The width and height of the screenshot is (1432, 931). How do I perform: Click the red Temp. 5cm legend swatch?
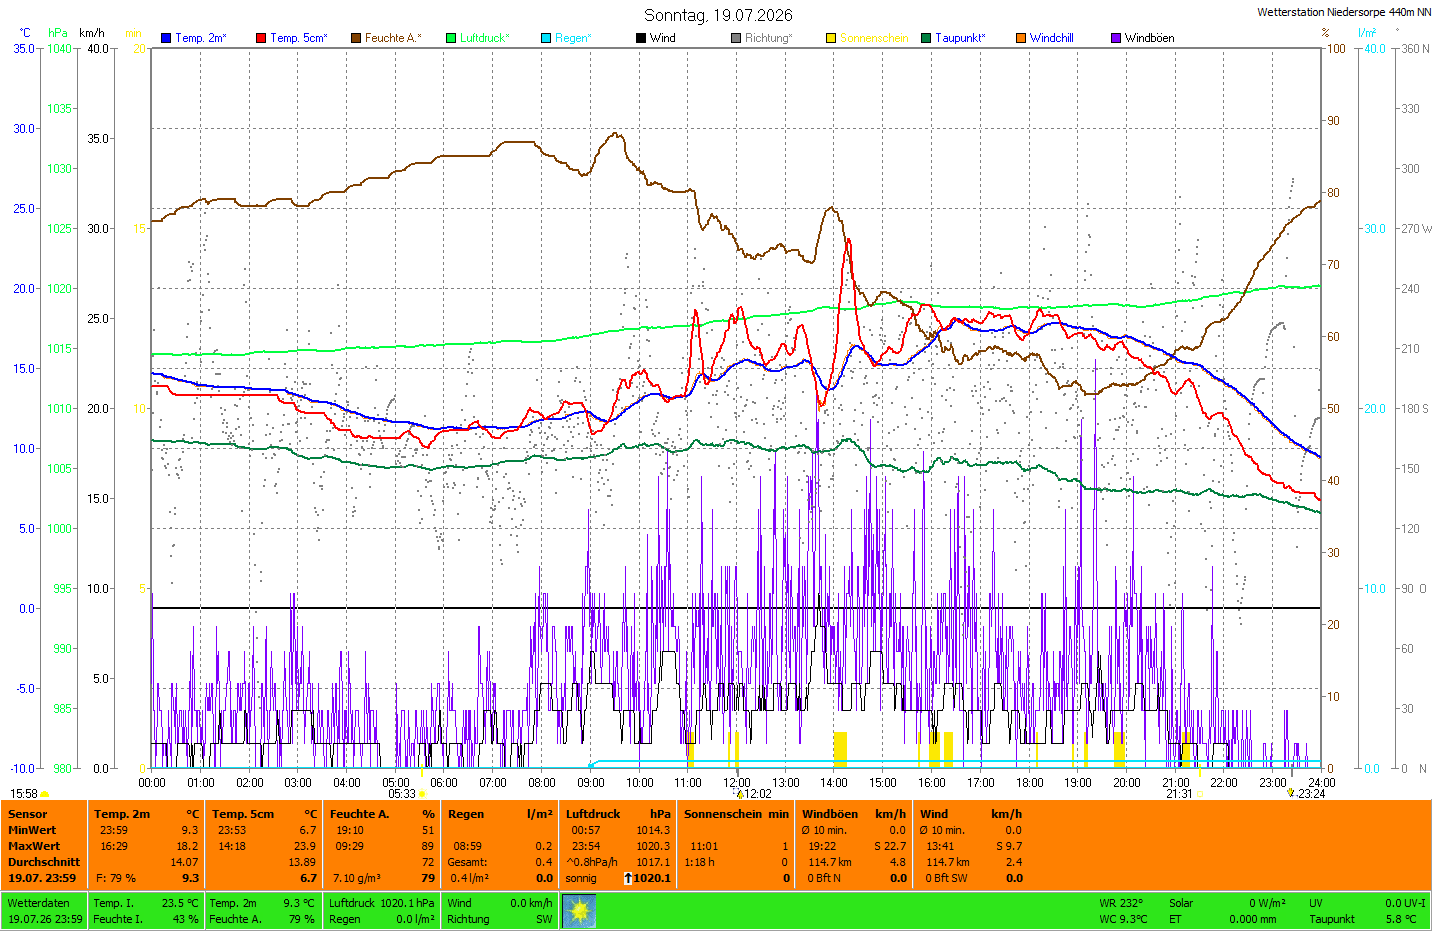[261, 38]
